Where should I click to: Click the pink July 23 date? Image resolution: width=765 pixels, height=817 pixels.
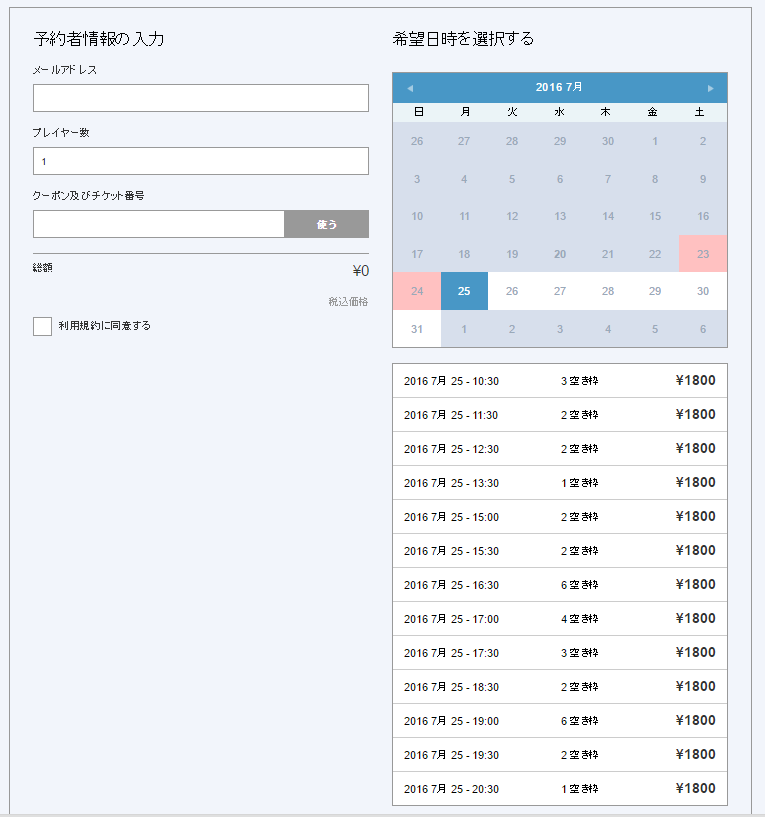pos(703,254)
